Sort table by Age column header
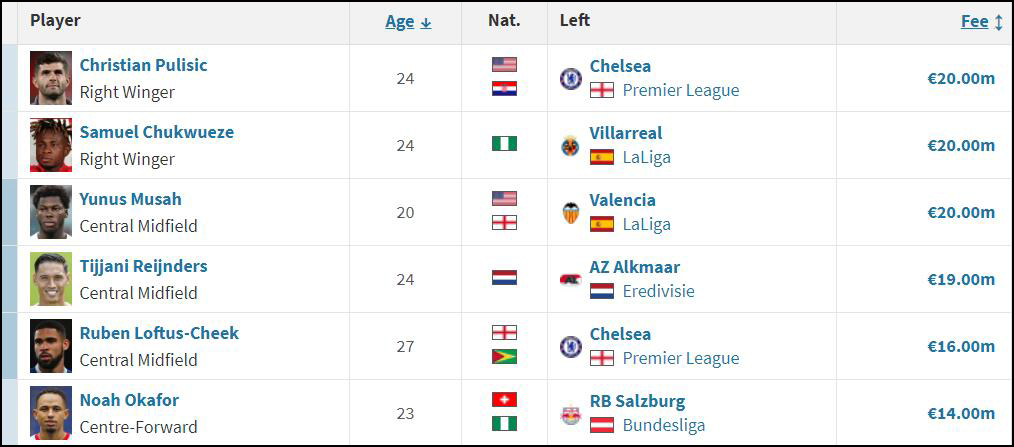Screen dimensions: 1014x447 (x=400, y=21)
